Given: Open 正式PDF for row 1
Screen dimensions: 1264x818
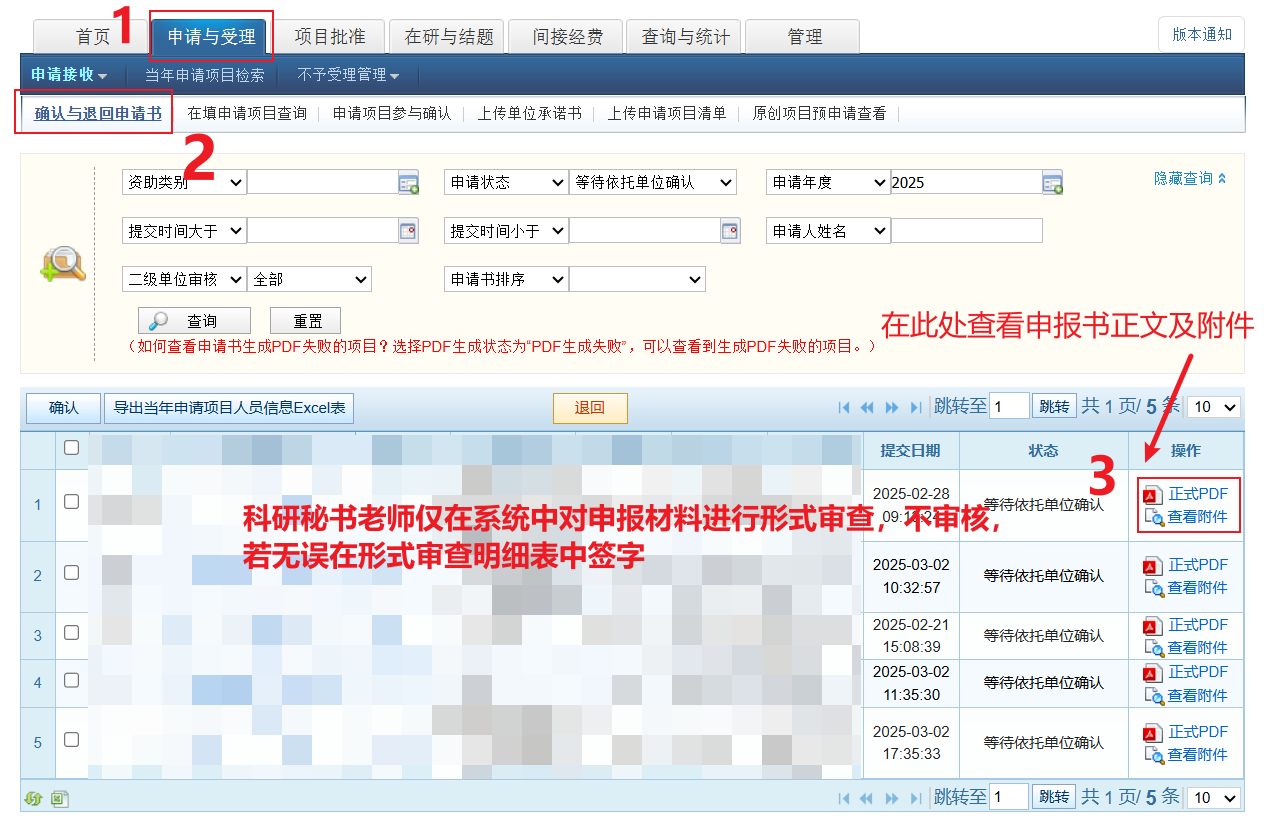Looking at the screenshot, I should coord(1197,494).
